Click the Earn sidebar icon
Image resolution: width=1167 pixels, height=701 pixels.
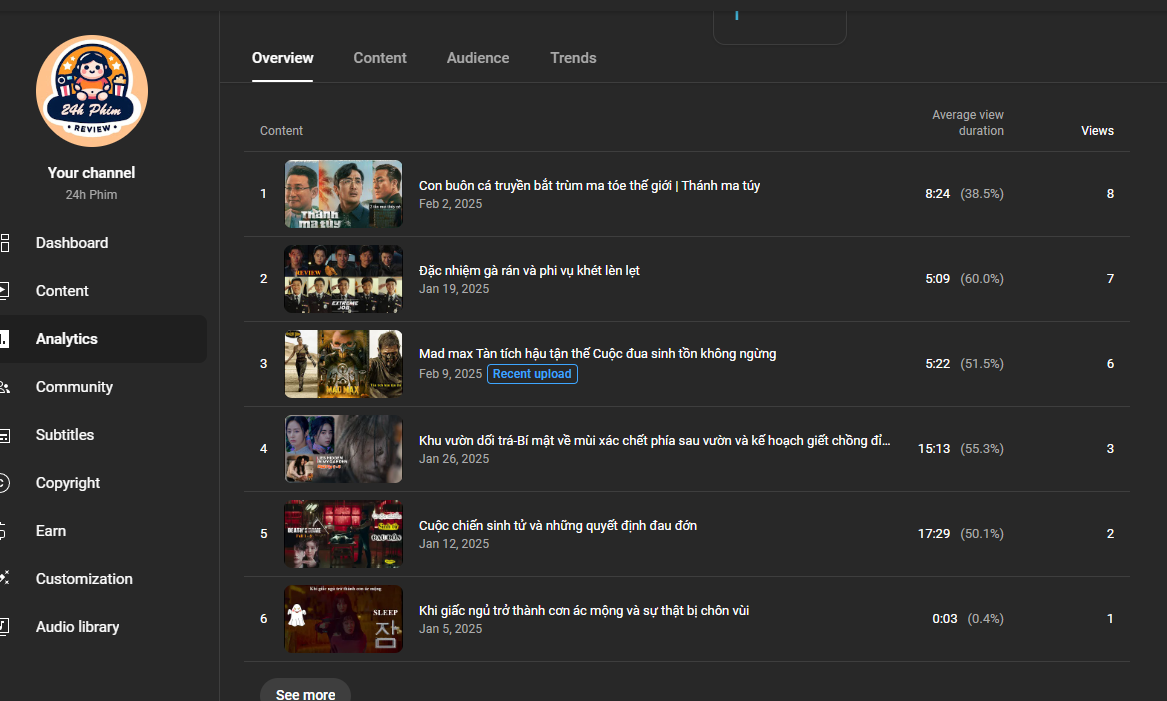pyautogui.click(x=5, y=531)
